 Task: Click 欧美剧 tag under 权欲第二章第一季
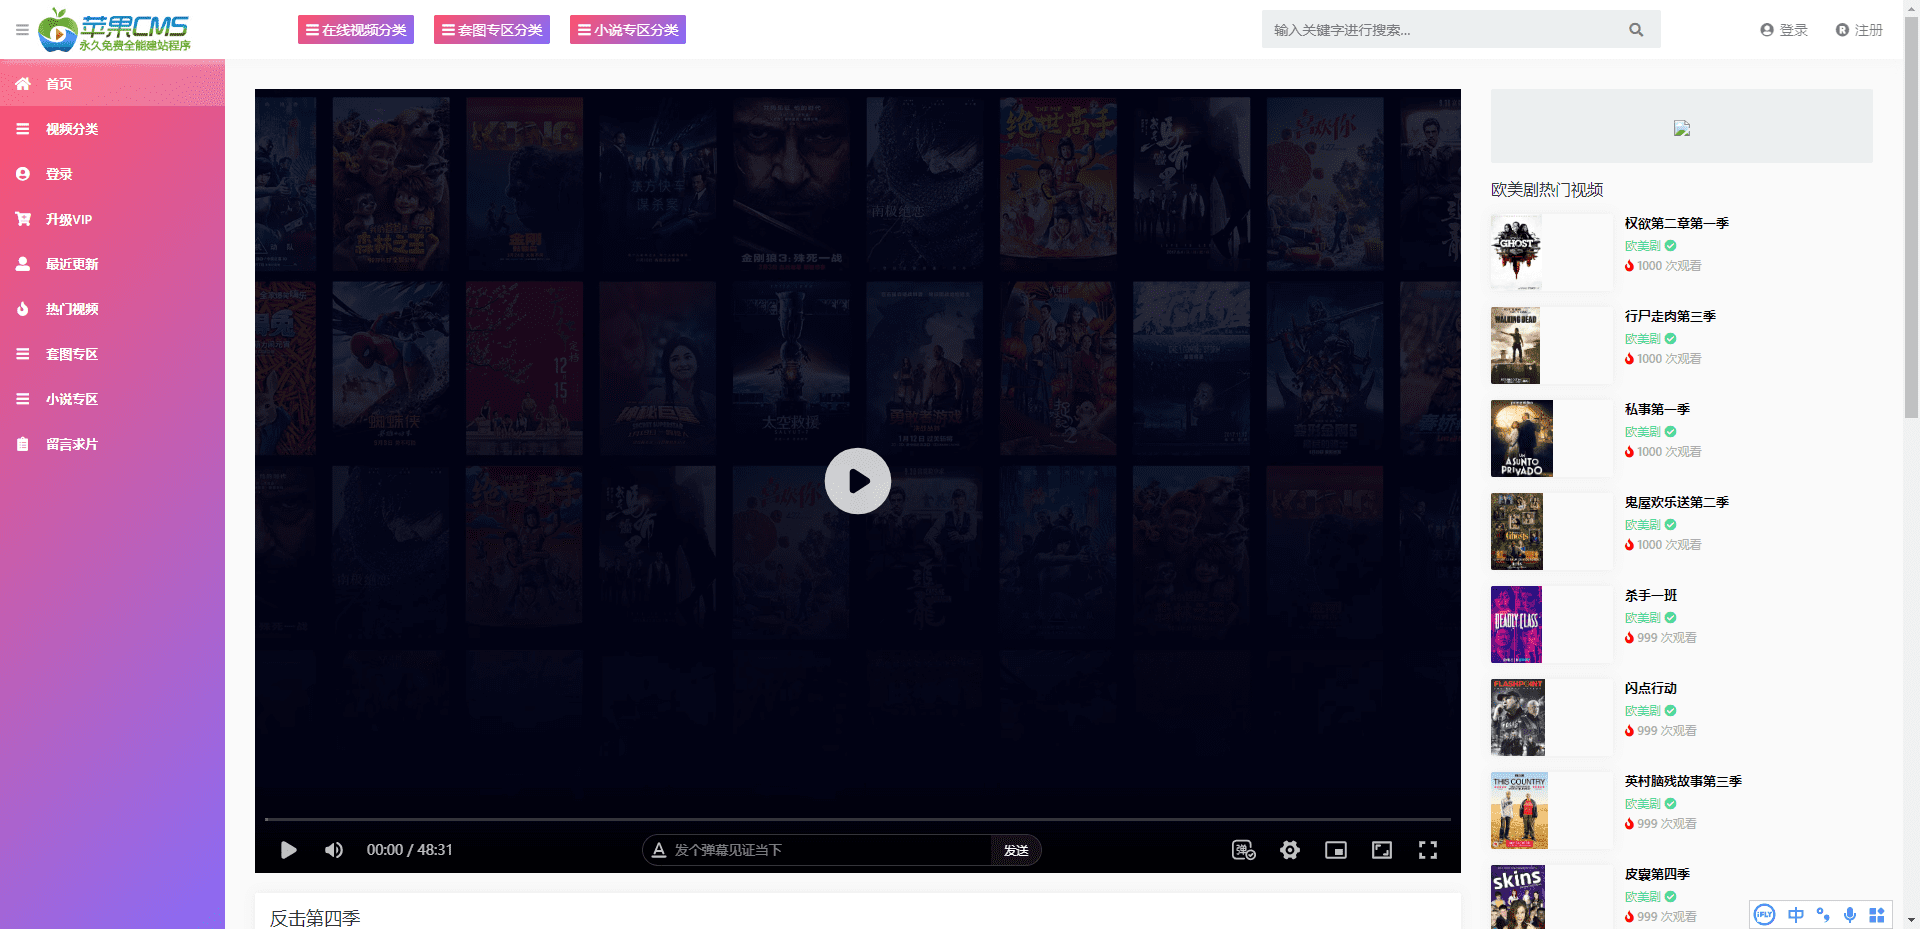coord(1642,246)
